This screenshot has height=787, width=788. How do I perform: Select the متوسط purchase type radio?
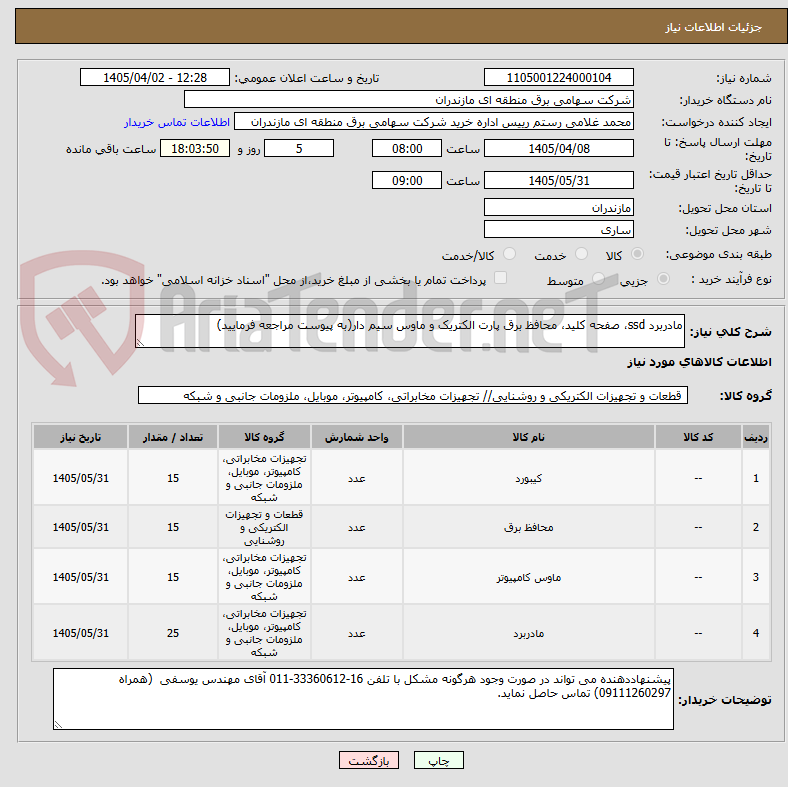[598, 278]
